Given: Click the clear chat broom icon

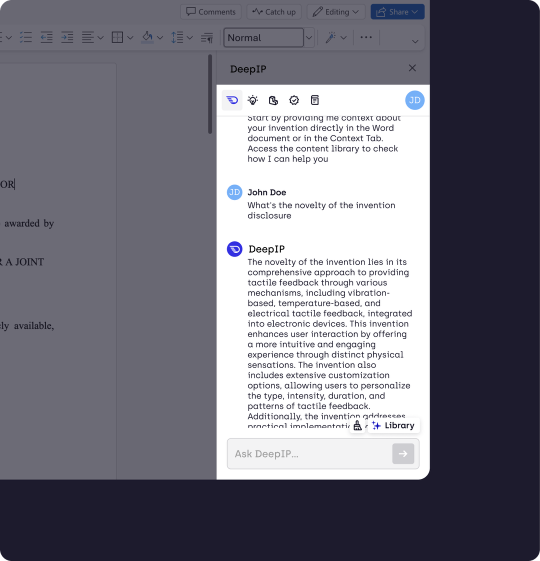Looking at the screenshot, I should click(x=357, y=425).
